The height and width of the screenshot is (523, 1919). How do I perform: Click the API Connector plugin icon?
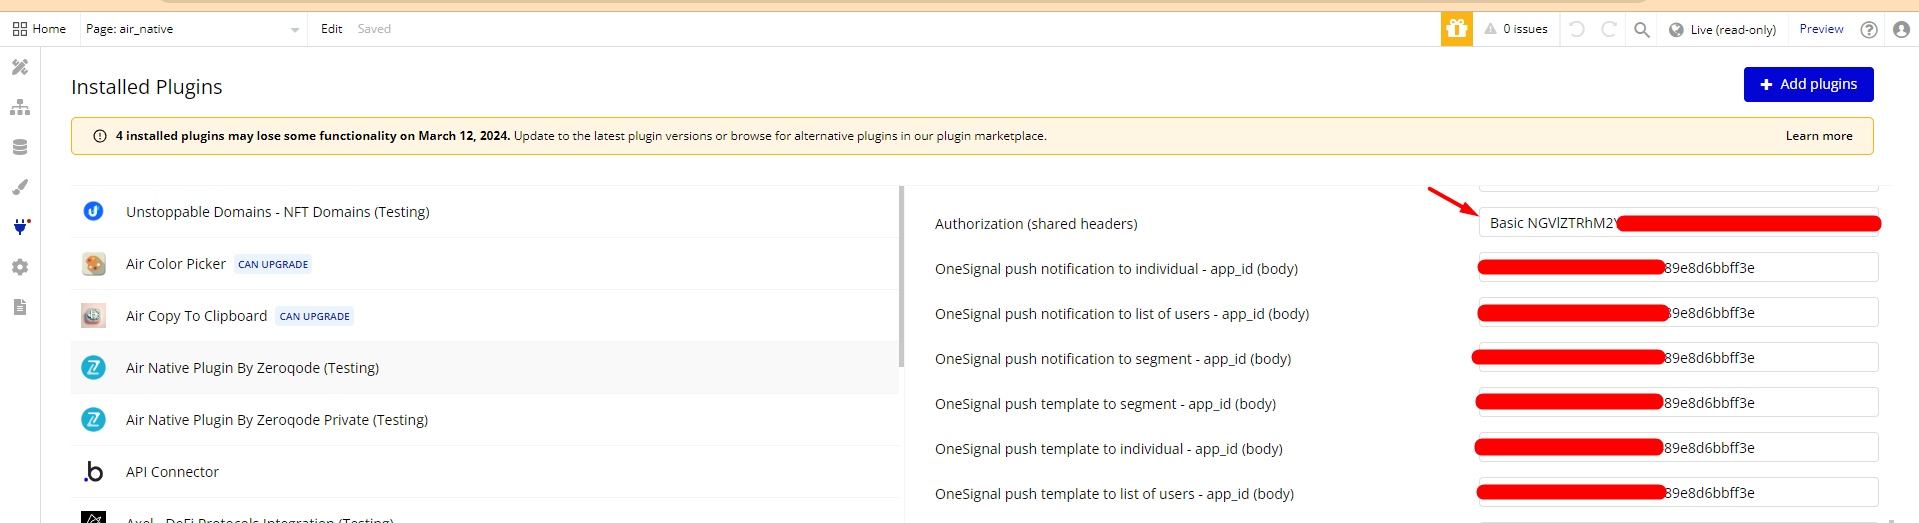point(93,472)
